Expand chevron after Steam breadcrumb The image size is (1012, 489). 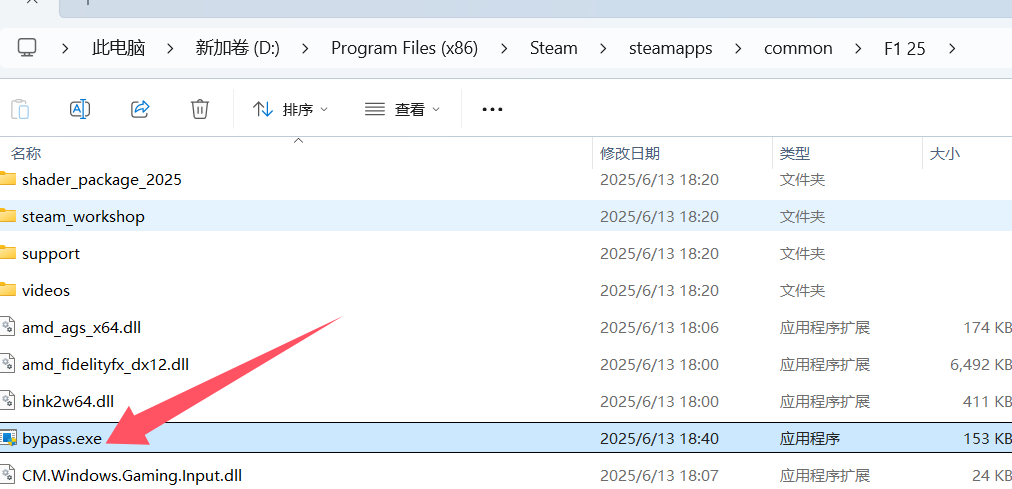point(603,48)
